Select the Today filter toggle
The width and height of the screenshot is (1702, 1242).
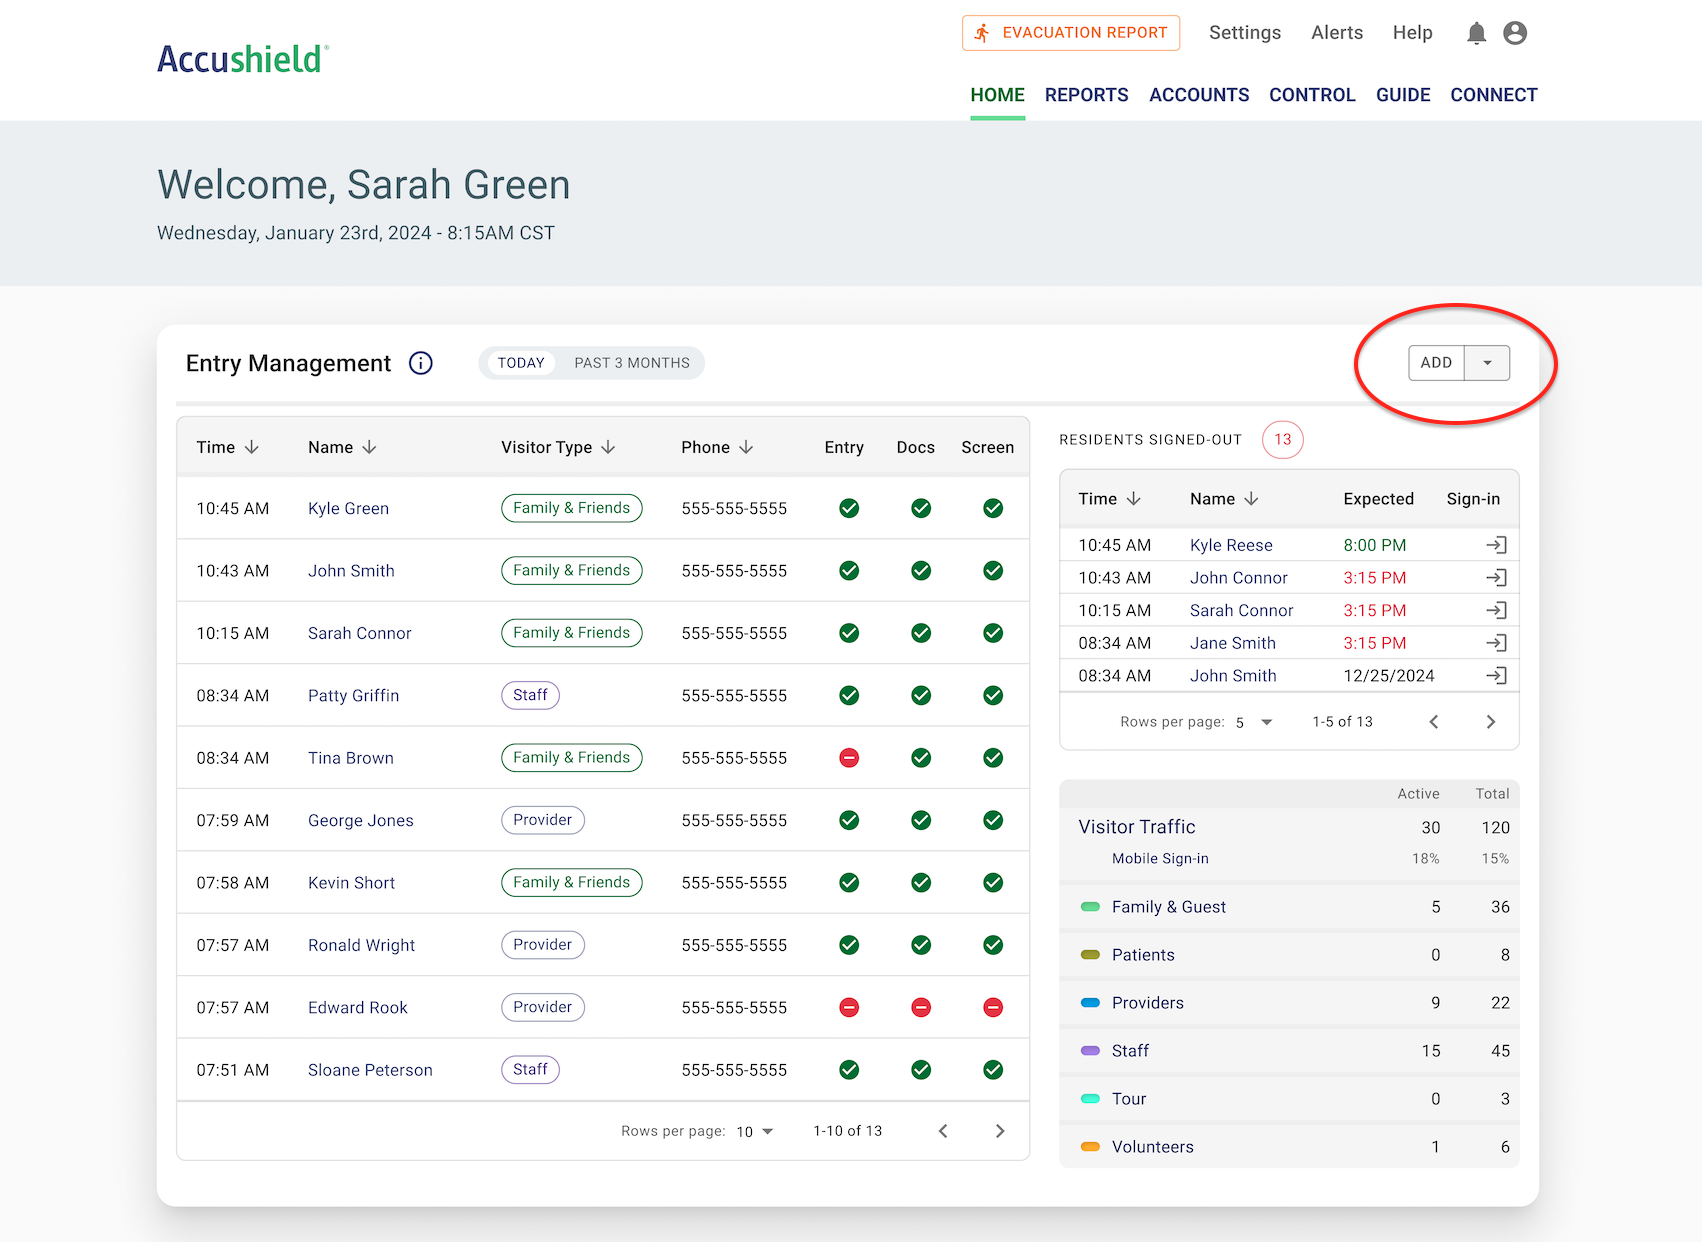[x=521, y=363]
